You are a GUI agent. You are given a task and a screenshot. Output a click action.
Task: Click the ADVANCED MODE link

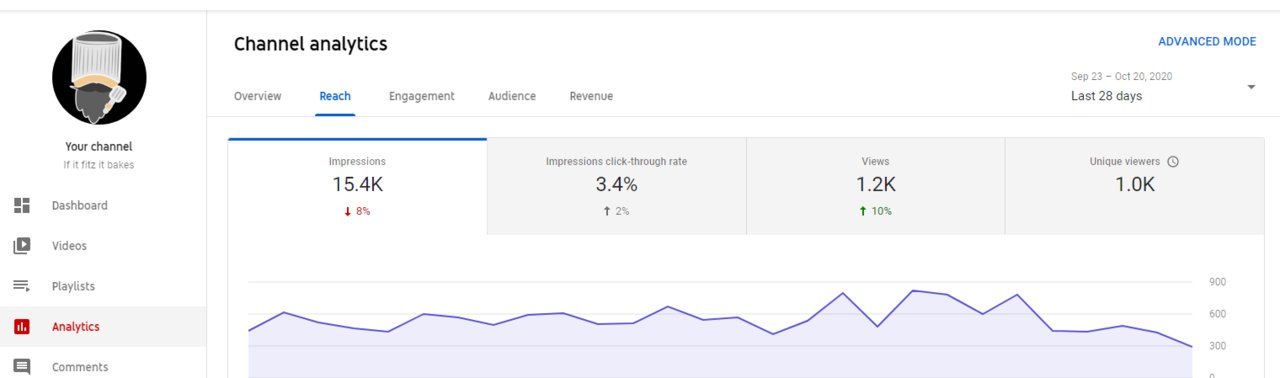(x=1207, y=42)
